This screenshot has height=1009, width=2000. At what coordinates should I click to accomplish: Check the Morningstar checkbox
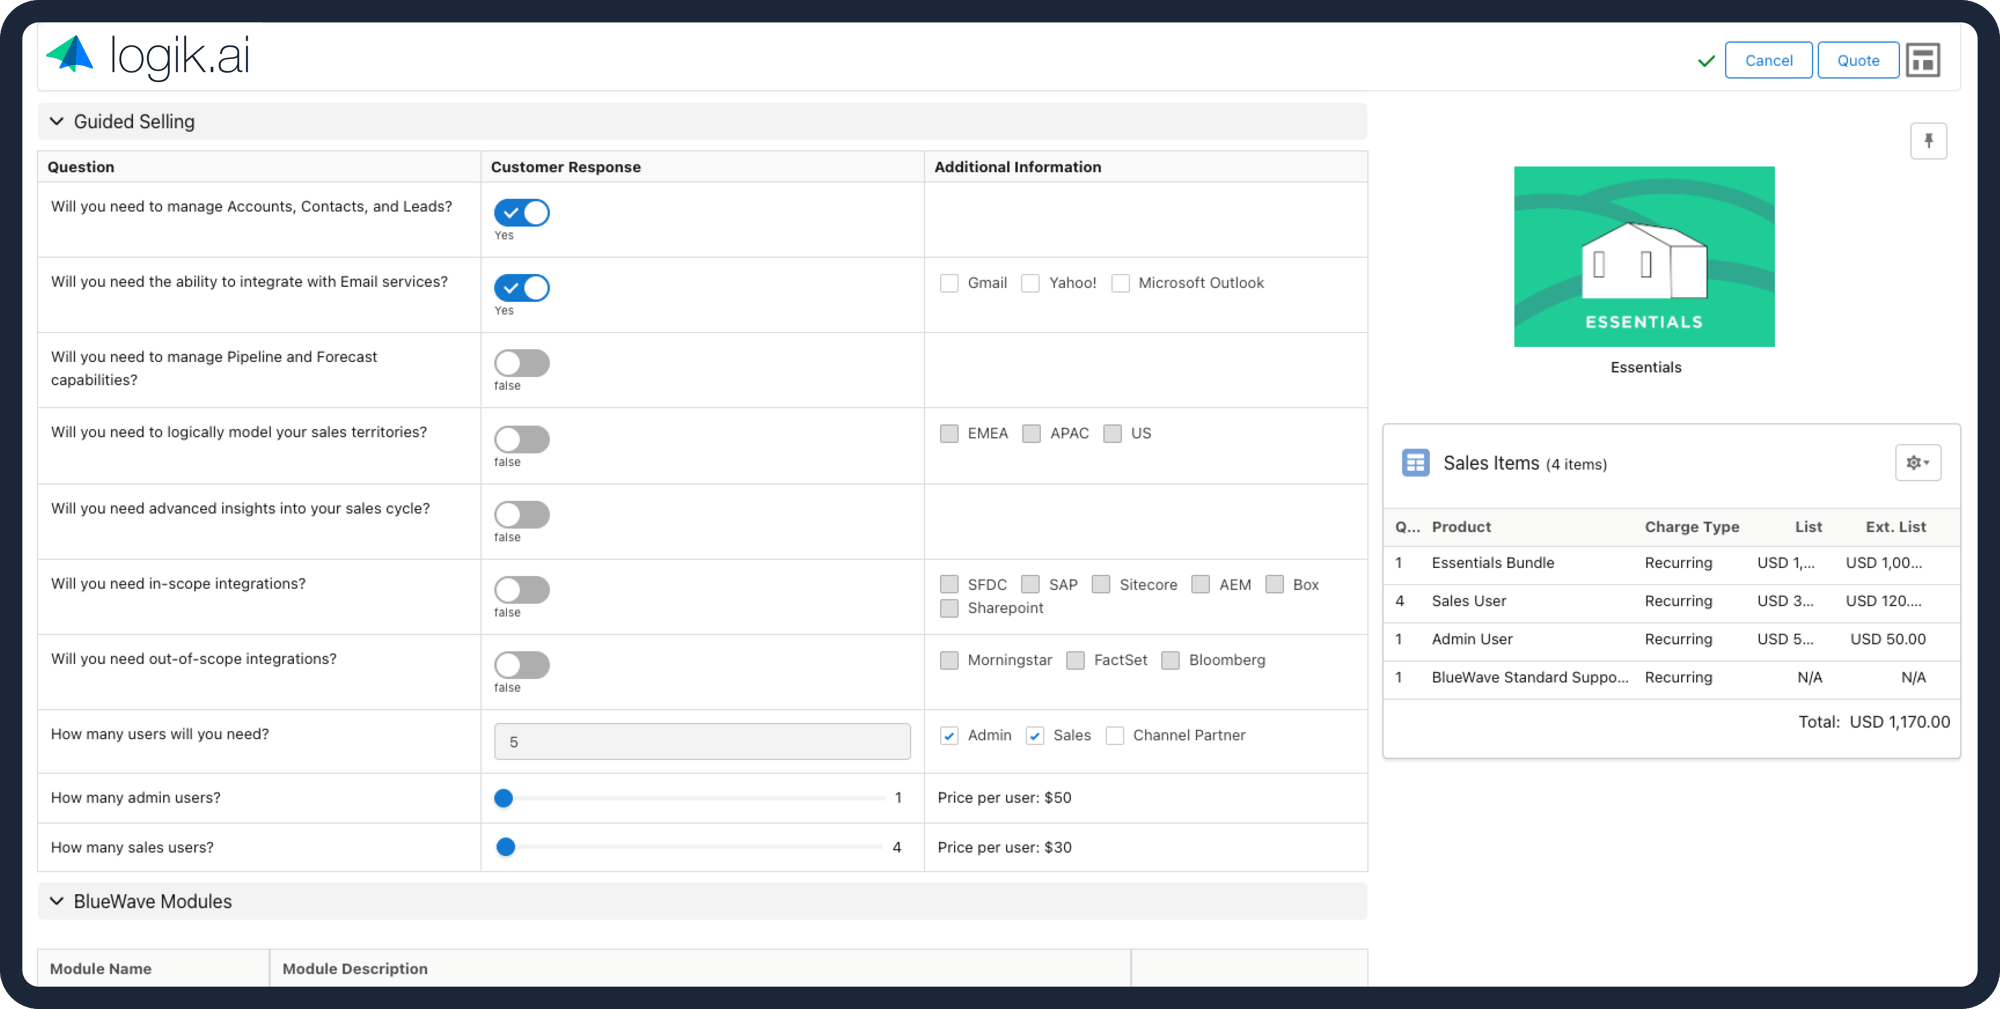tap(949, 660)
